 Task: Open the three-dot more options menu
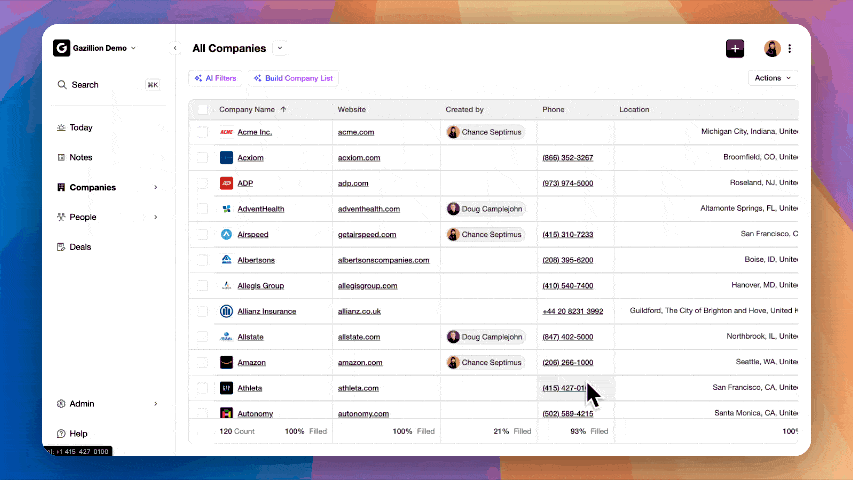tap(790, 48)
